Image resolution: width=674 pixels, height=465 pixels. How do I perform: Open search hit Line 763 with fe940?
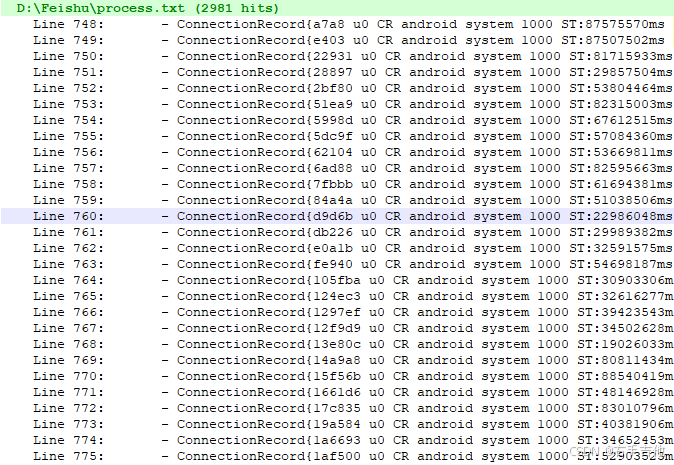pyautogui.click(x=337, y=264)
